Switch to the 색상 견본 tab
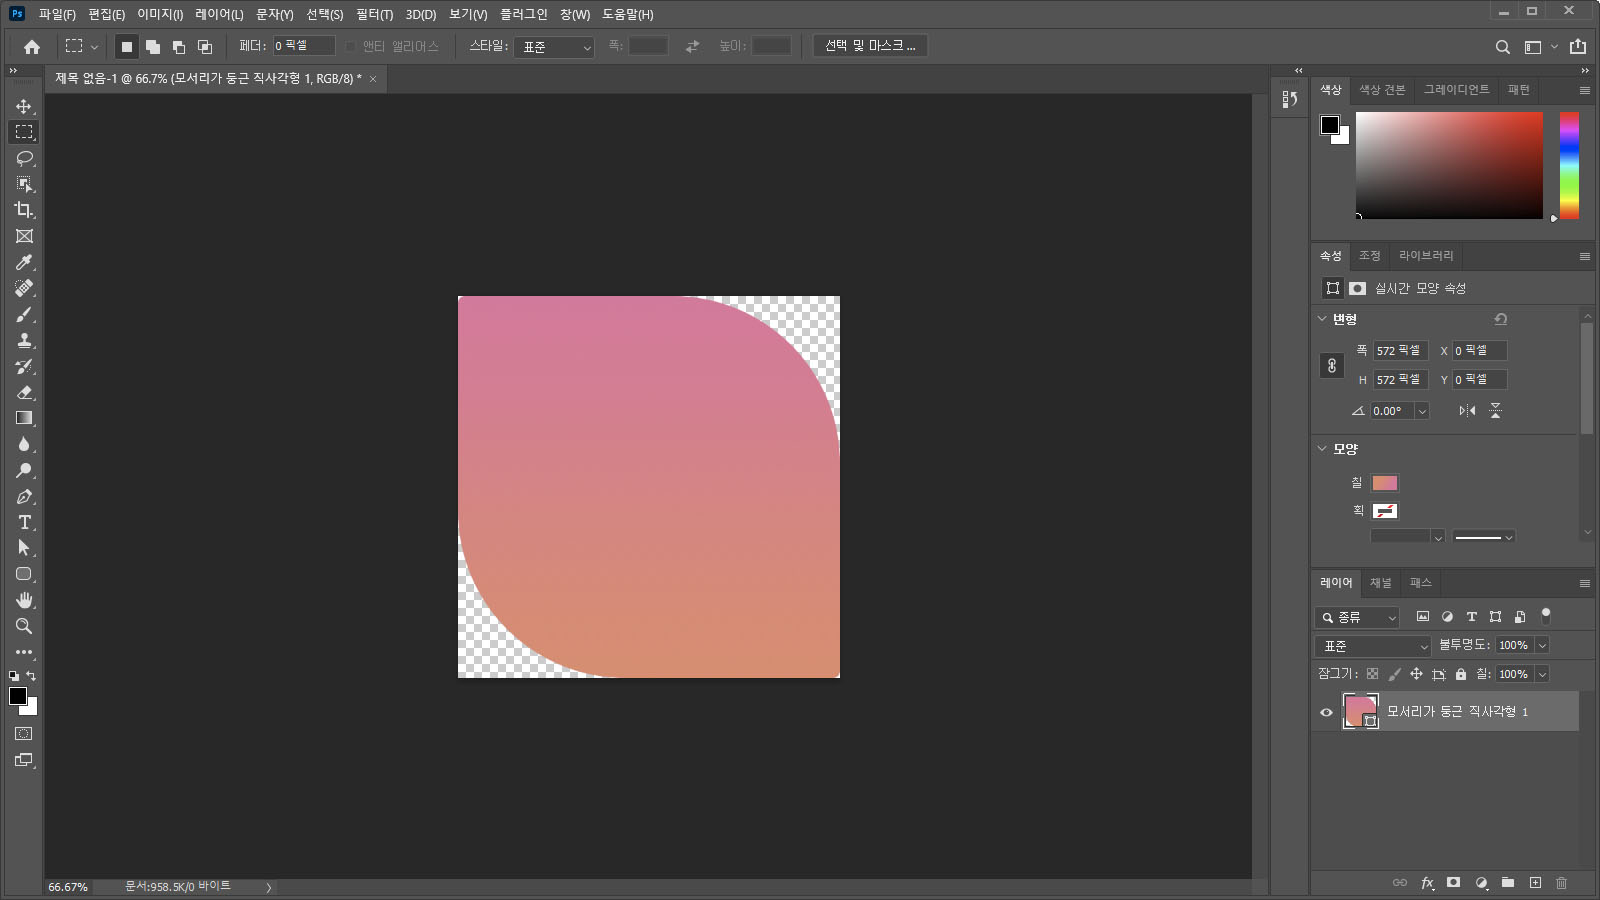The width and height of the screenshot is (1600, 900). 1382,90
